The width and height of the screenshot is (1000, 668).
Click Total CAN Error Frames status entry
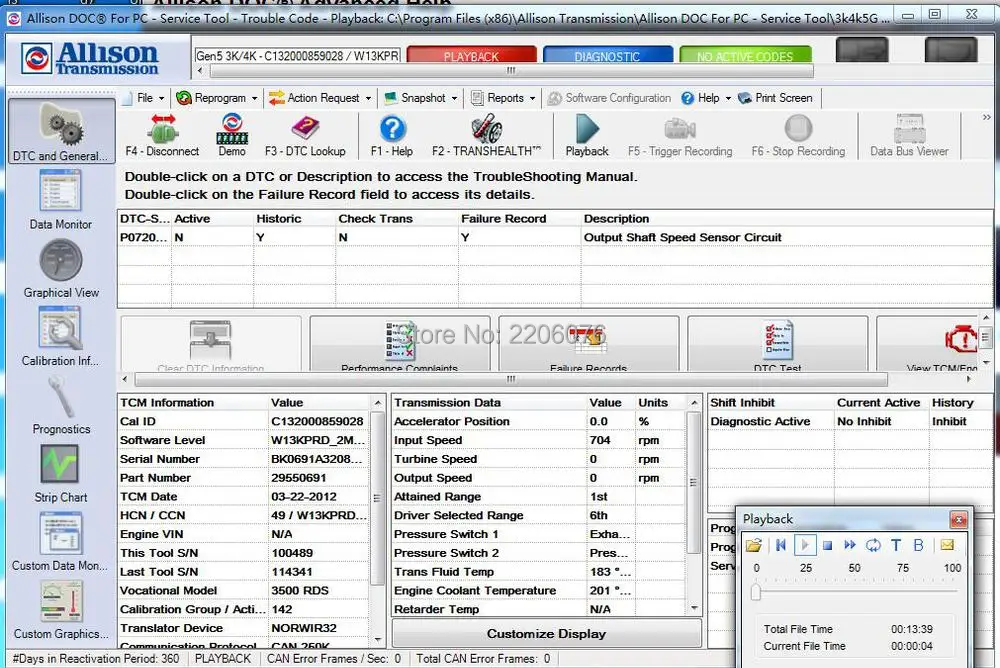[483, 658]
